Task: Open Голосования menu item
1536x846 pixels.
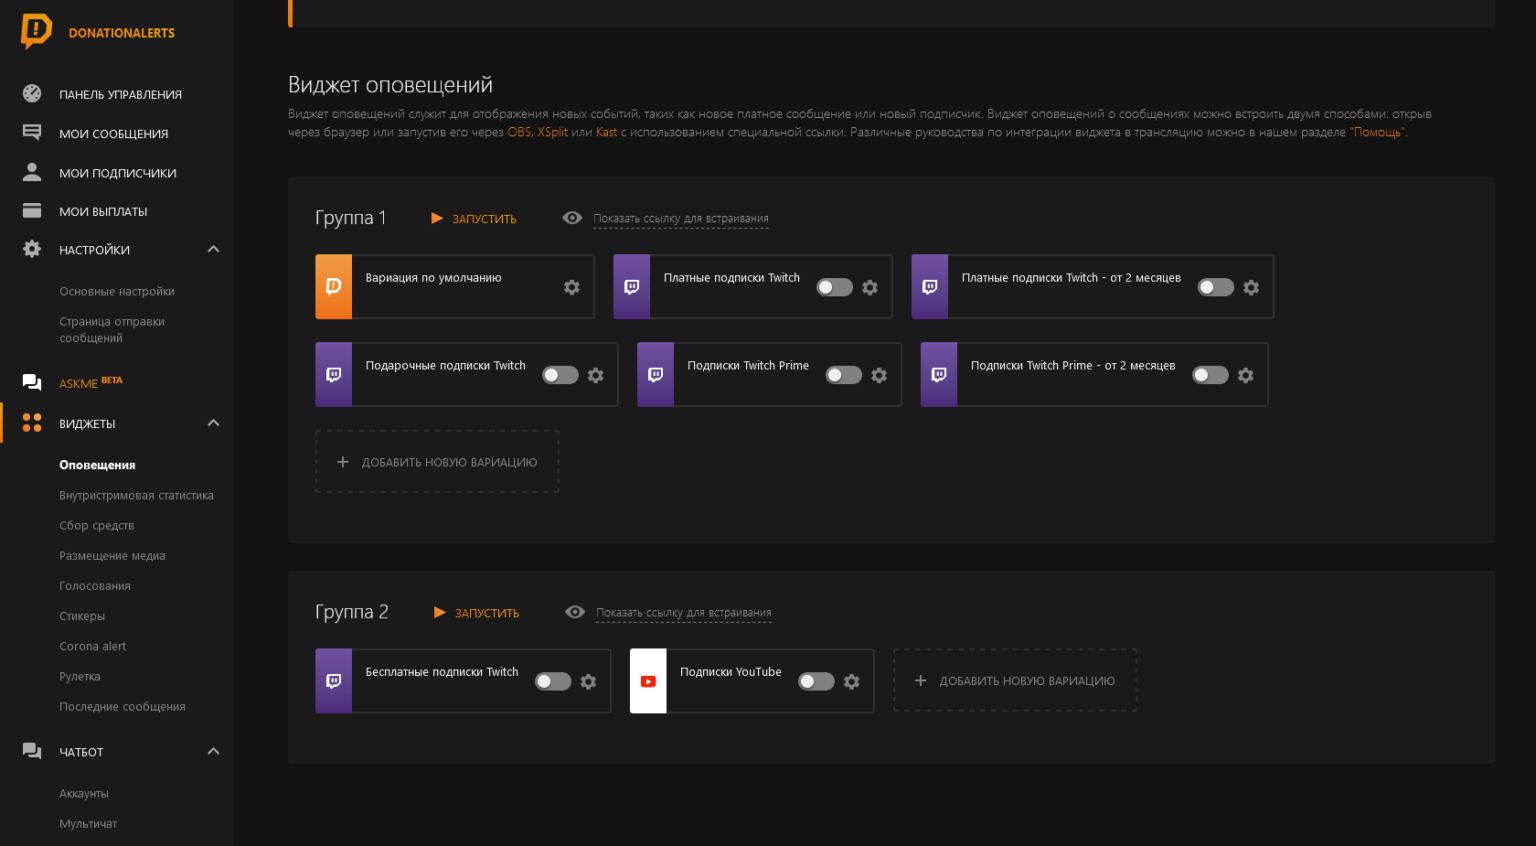Action: [95, 586]
